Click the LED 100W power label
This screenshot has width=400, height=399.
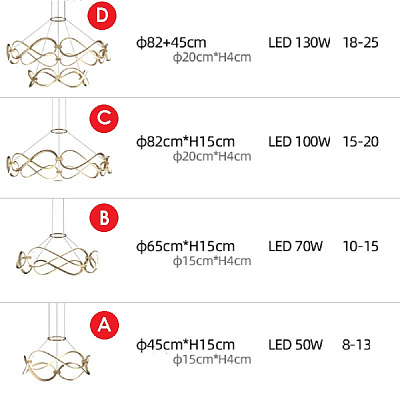299,142
